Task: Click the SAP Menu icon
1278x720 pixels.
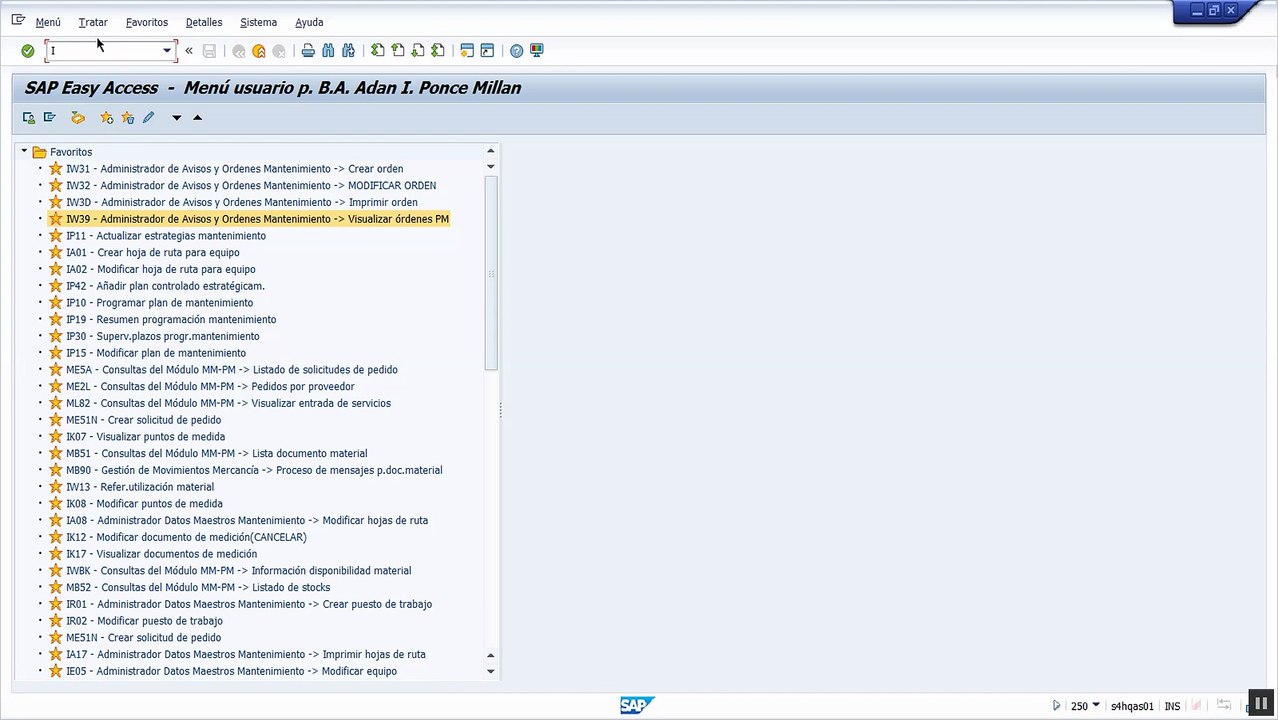Action: pyautogui.click(x=49, y=118)
